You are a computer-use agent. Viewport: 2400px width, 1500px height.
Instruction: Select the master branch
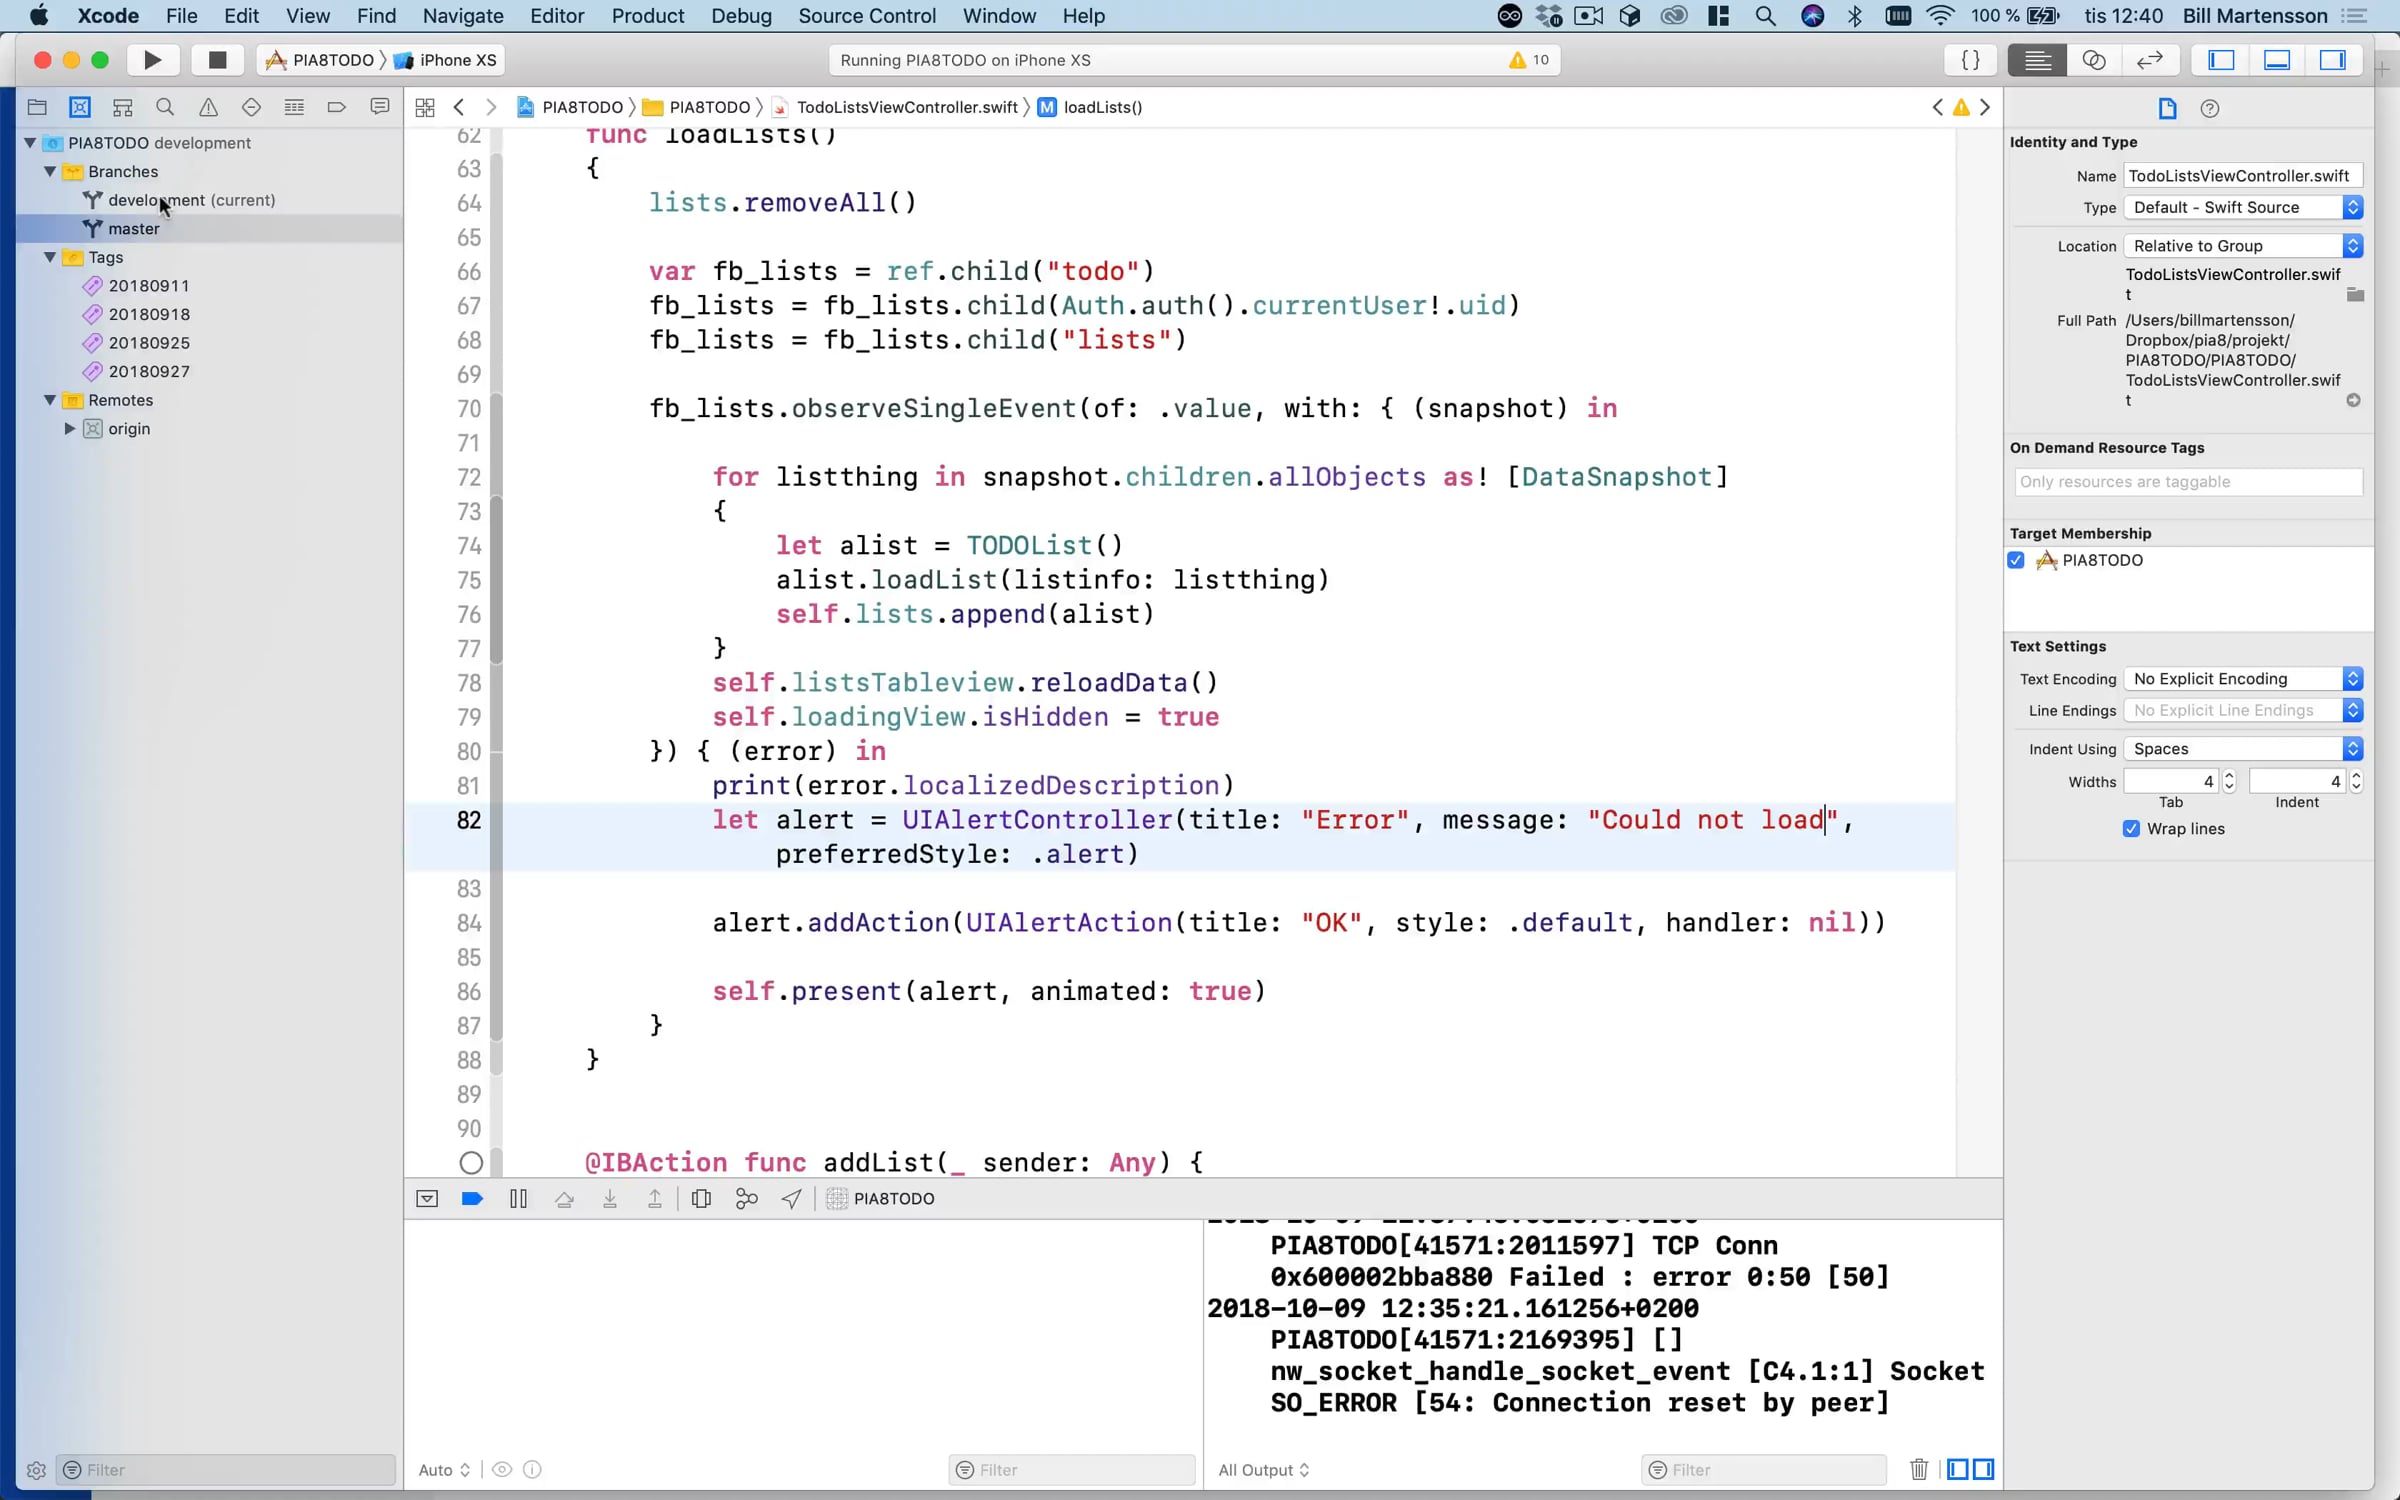click(134, 228)
